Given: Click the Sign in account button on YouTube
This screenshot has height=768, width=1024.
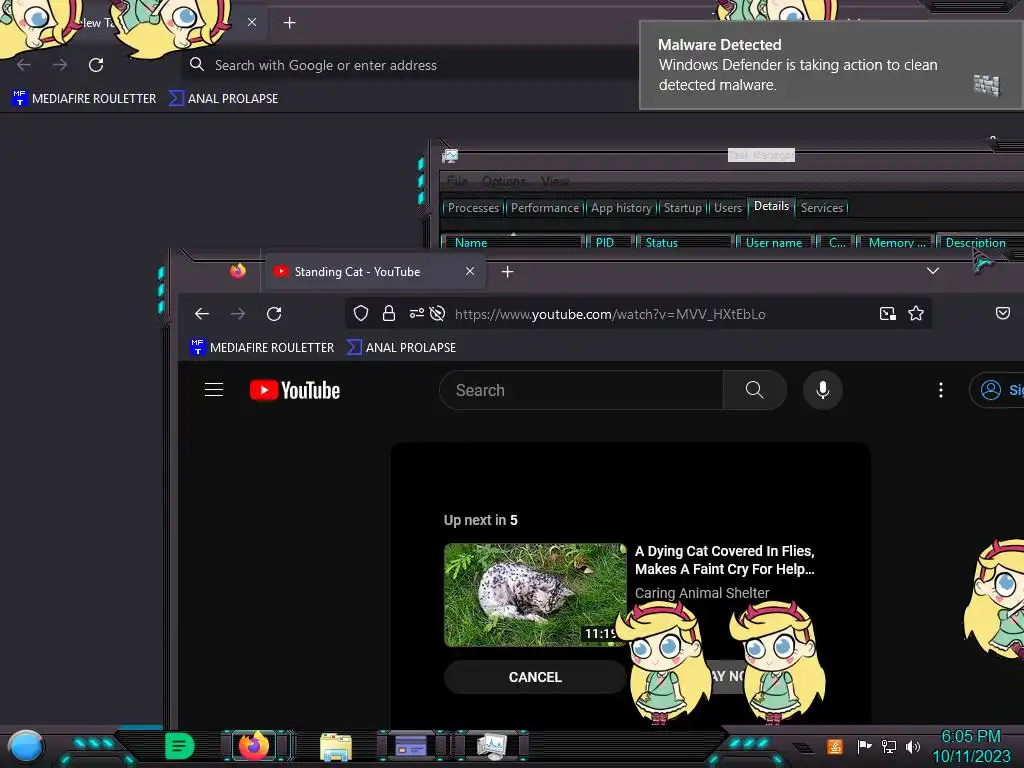Looking at the screenshot, I should [x=997, y=390].
